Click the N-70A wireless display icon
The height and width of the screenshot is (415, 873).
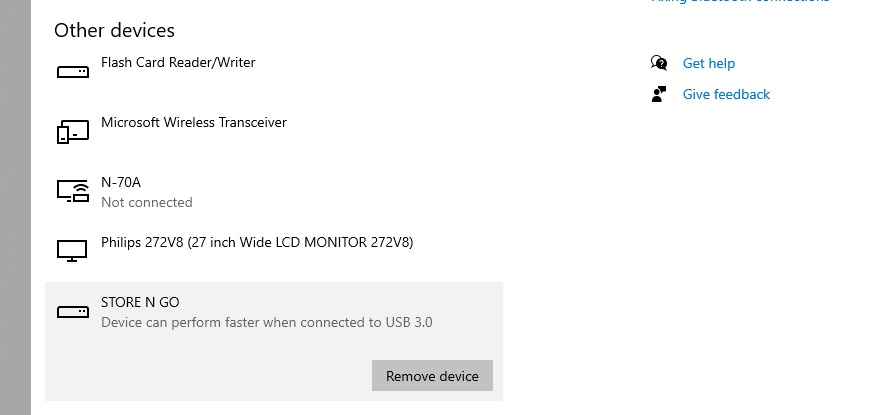point(73,191)
